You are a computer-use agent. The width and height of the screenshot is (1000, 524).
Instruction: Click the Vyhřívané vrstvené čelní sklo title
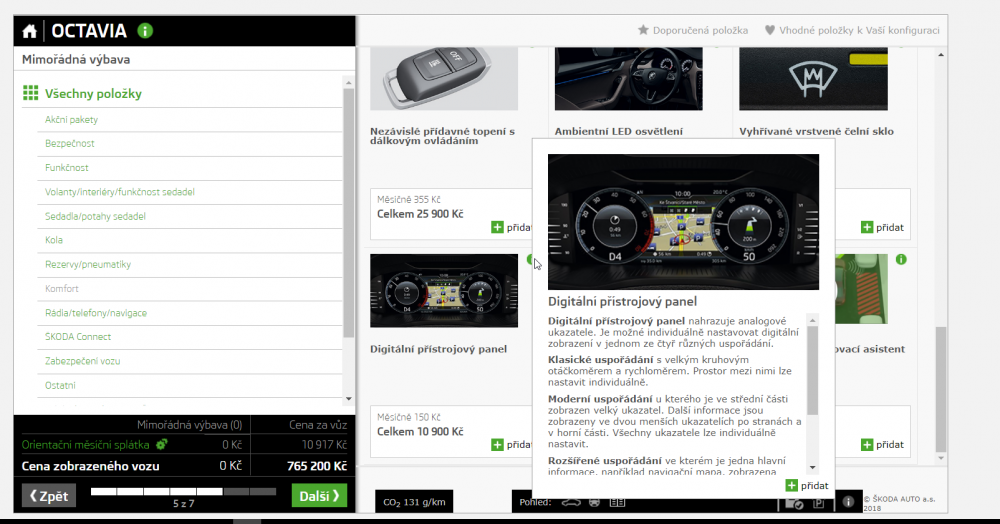pos(816,131)
